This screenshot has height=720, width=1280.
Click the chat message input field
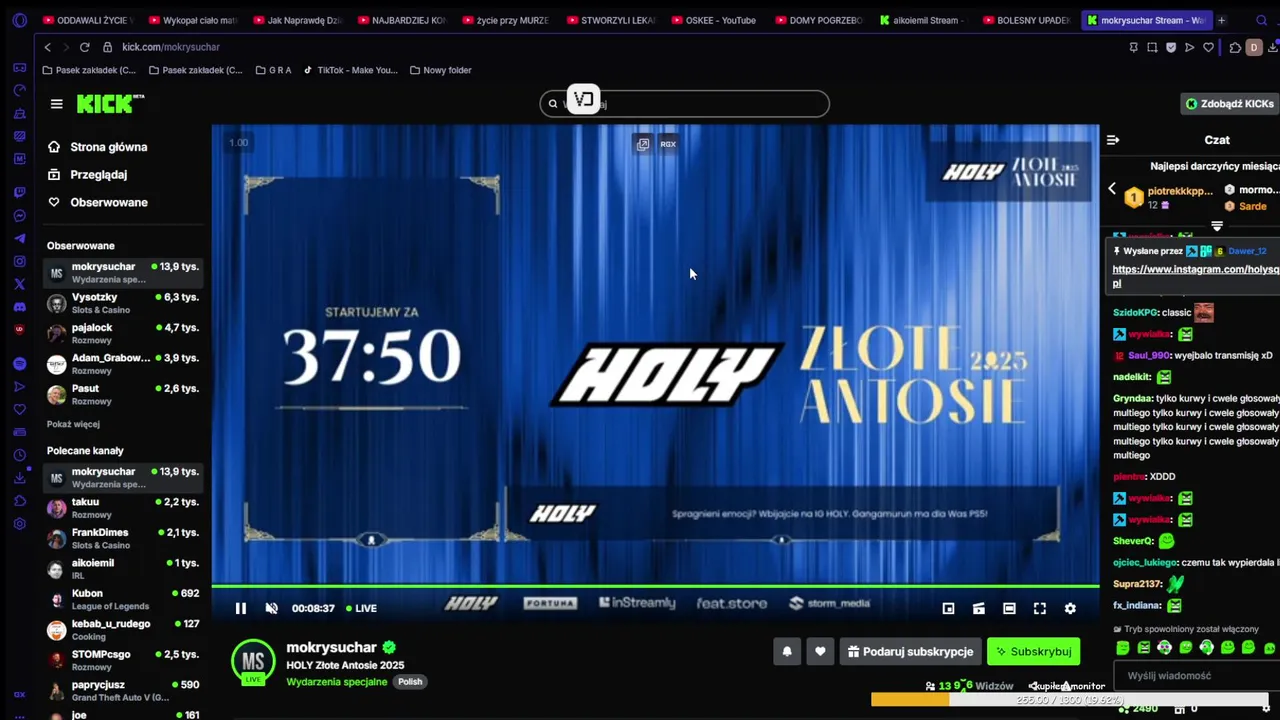coord(1195,676)
